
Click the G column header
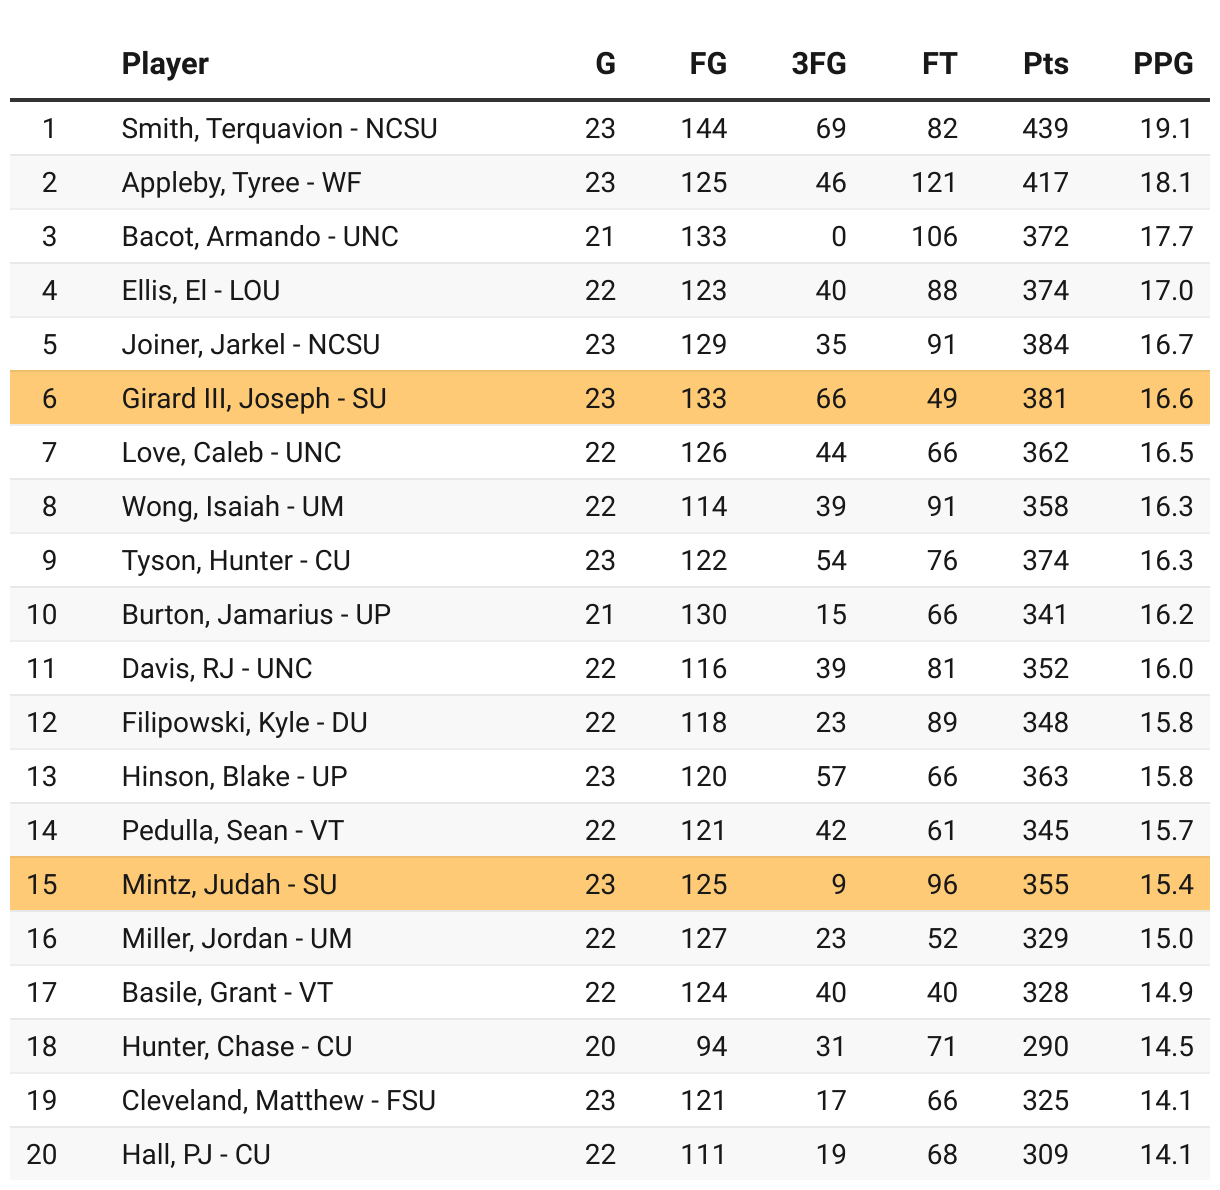(605, 64)
